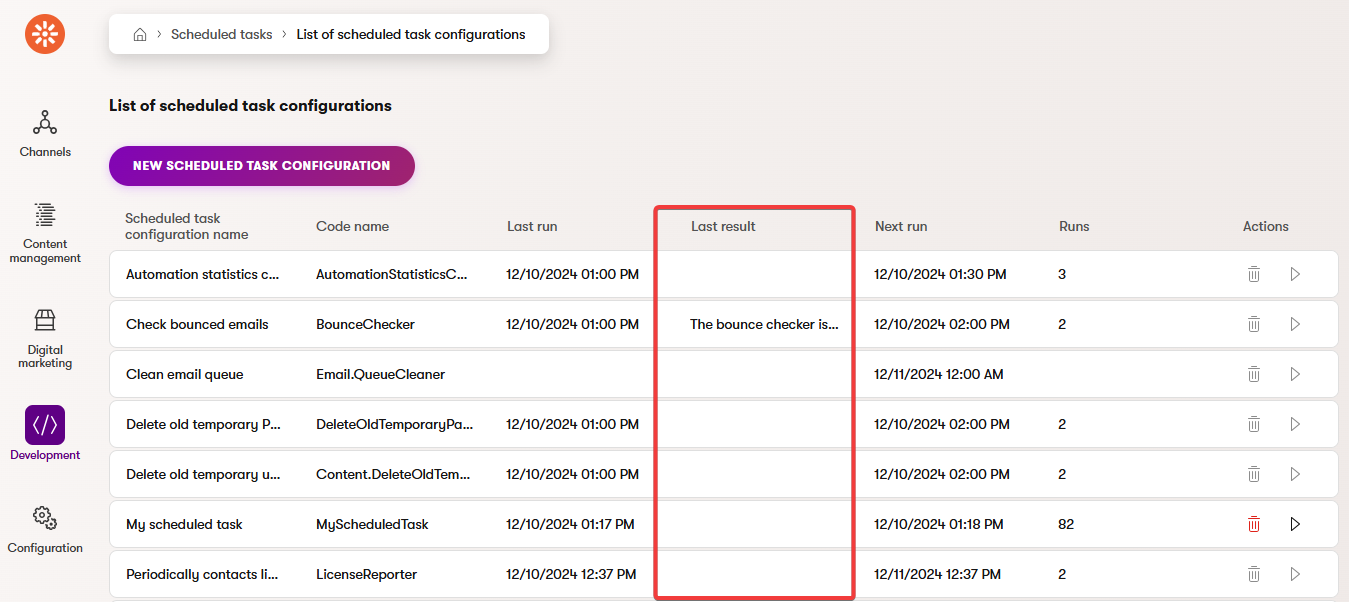Sort by Next run column header

coord(900,227)
